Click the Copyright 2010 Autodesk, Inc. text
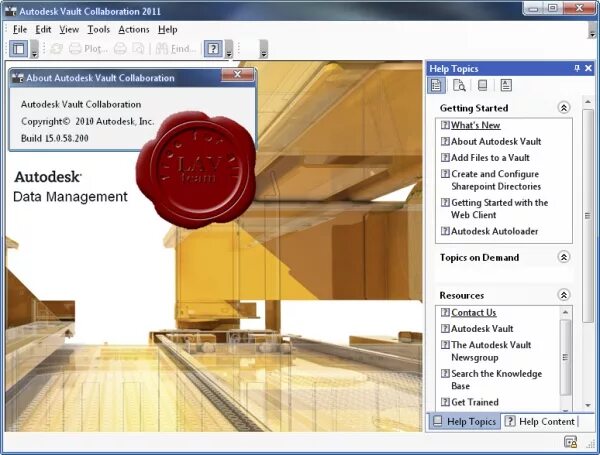The height and width of the screenshot is (455, 600). pyautogui.click(x=88, y=121)
